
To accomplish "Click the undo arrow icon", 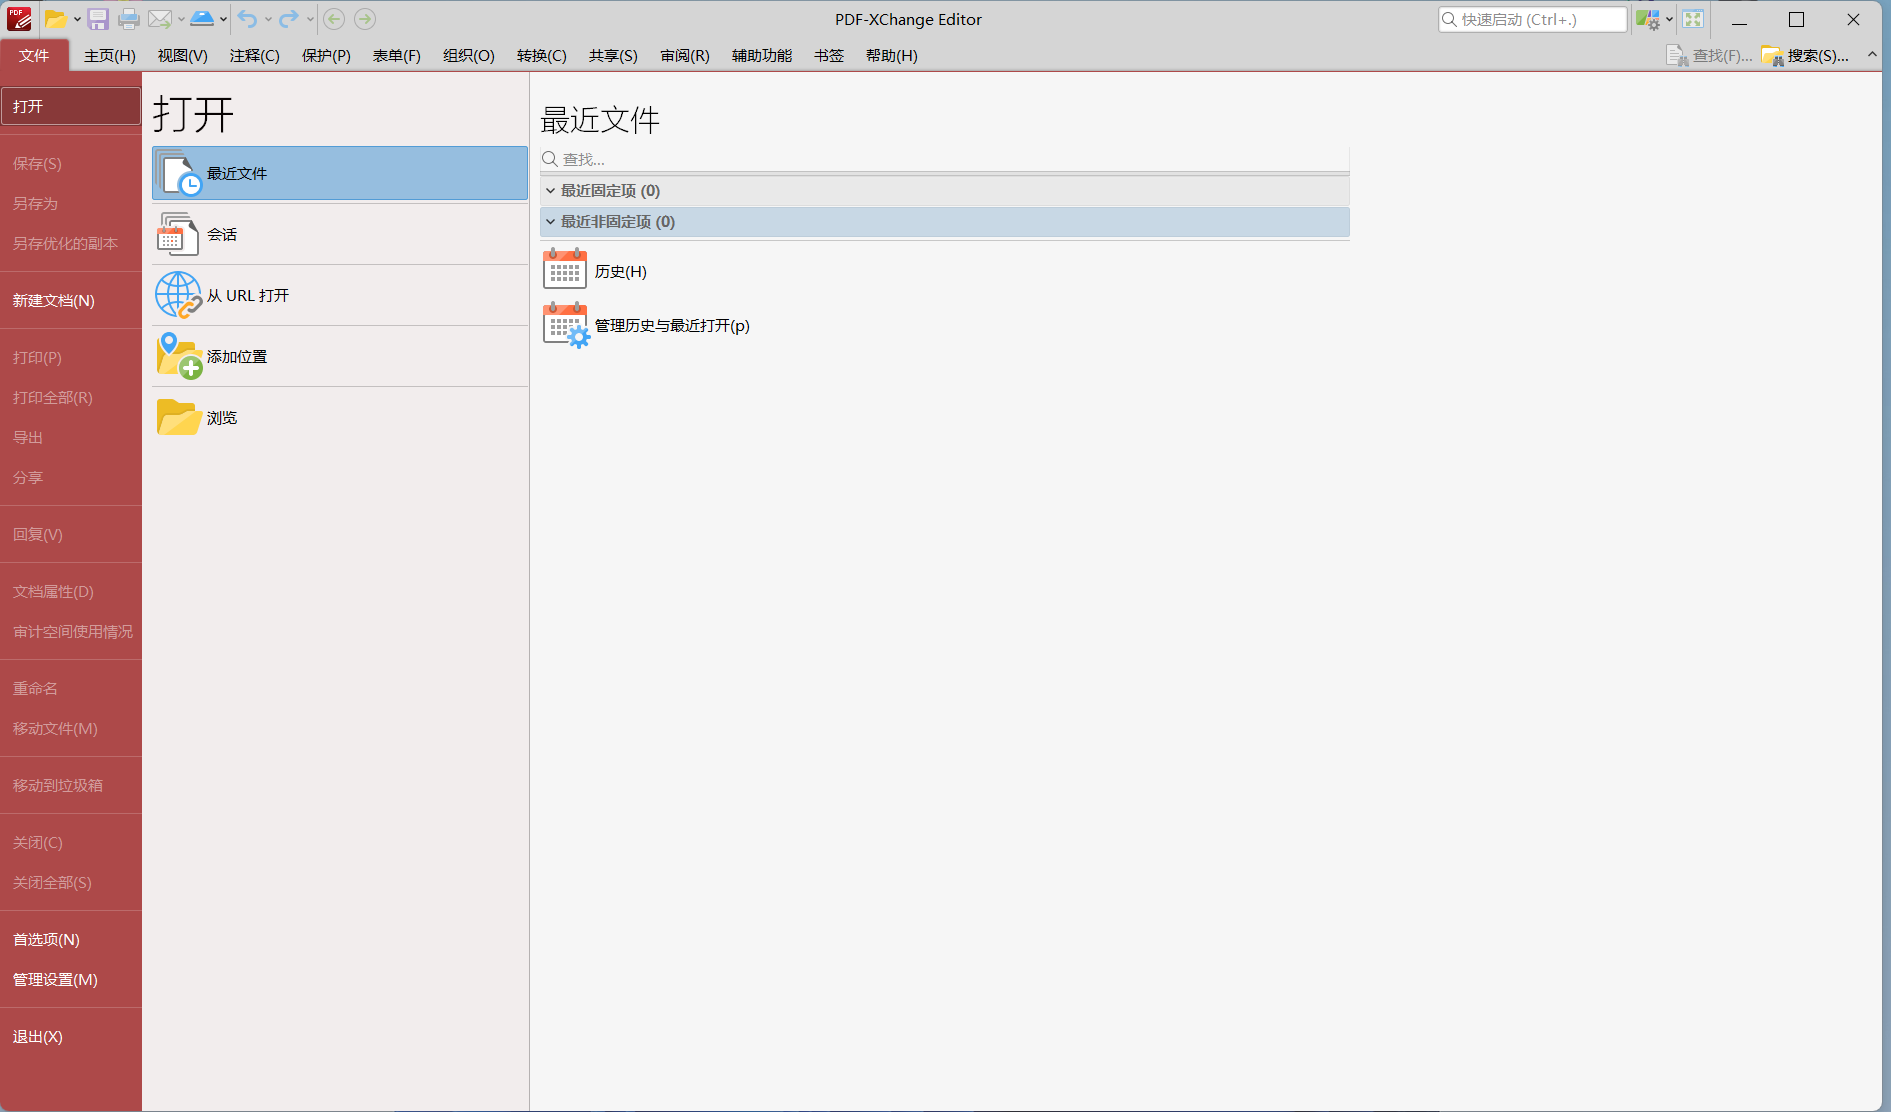I will click(247, 19).
